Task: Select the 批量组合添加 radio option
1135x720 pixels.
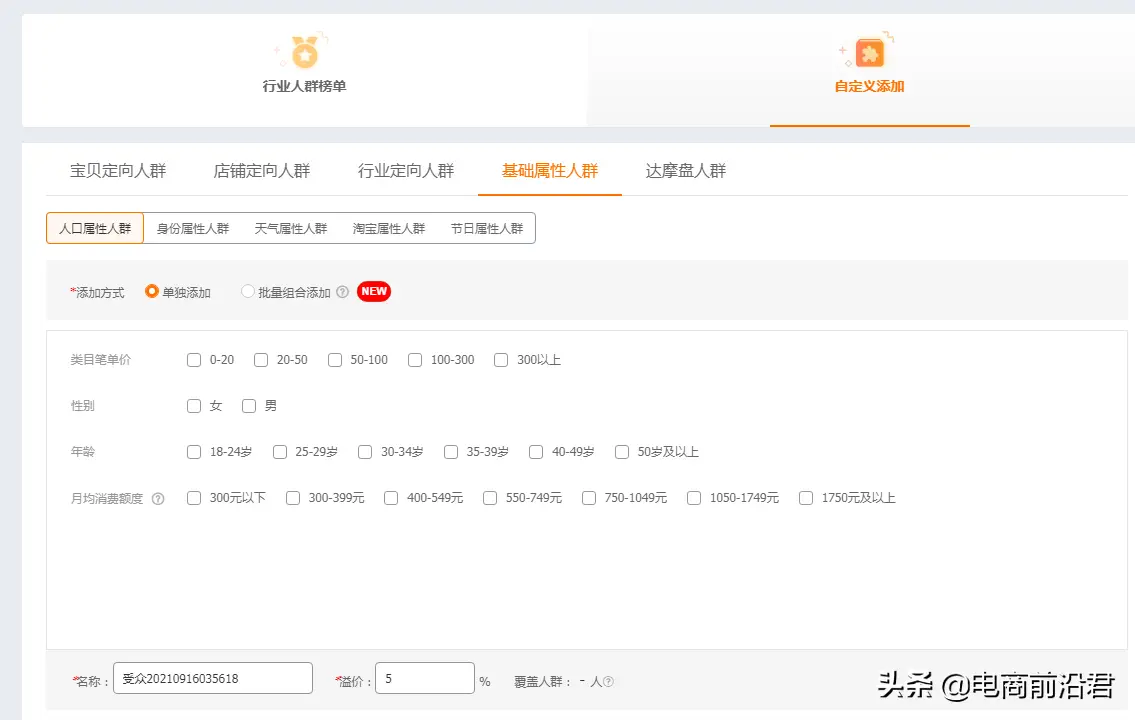Action: pos(247,291)
